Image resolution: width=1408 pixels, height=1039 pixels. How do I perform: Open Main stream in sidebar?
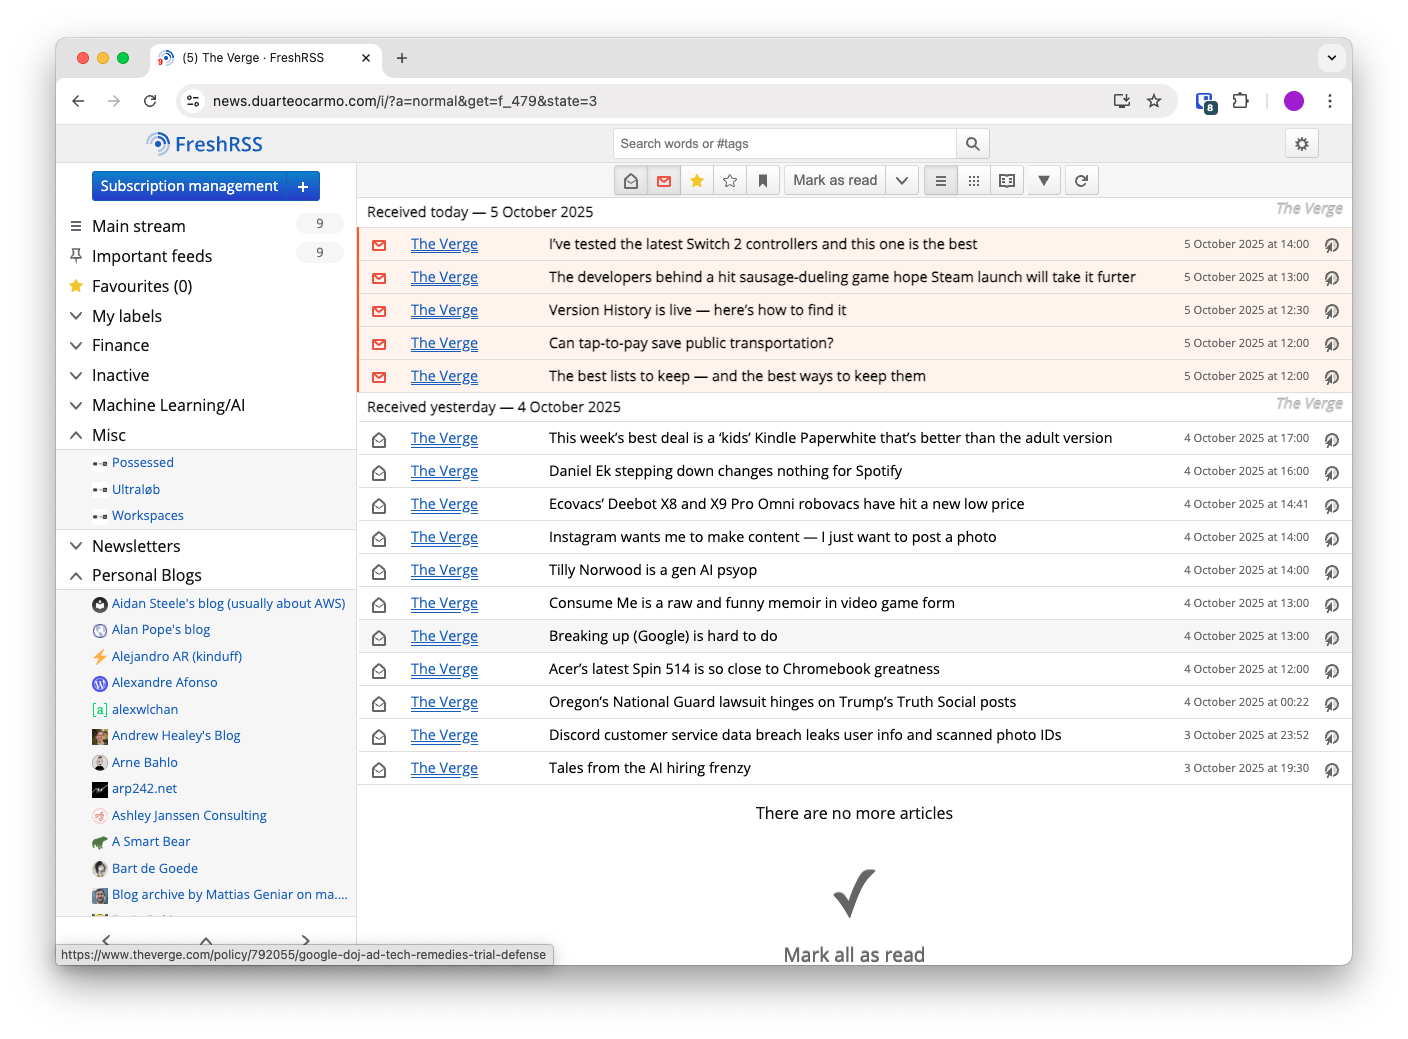pos(139,226)
